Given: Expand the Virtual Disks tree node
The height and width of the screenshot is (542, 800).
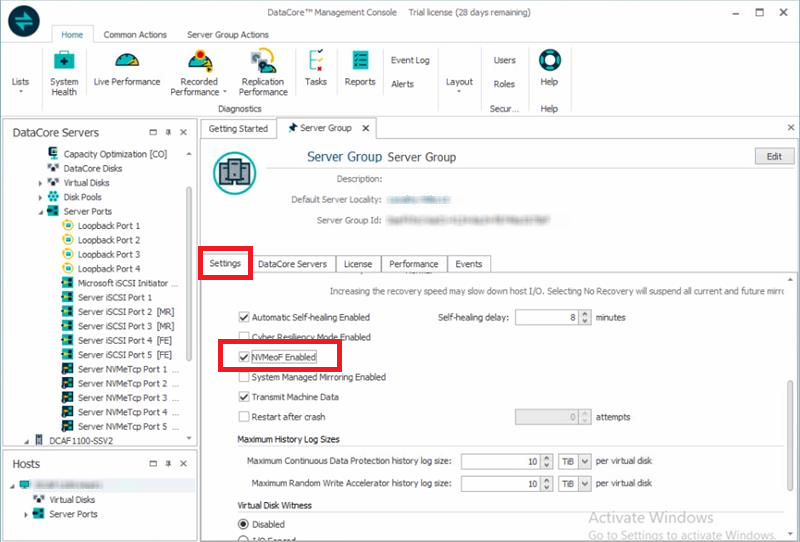Looking at the screenshot, I should [41, 183].
